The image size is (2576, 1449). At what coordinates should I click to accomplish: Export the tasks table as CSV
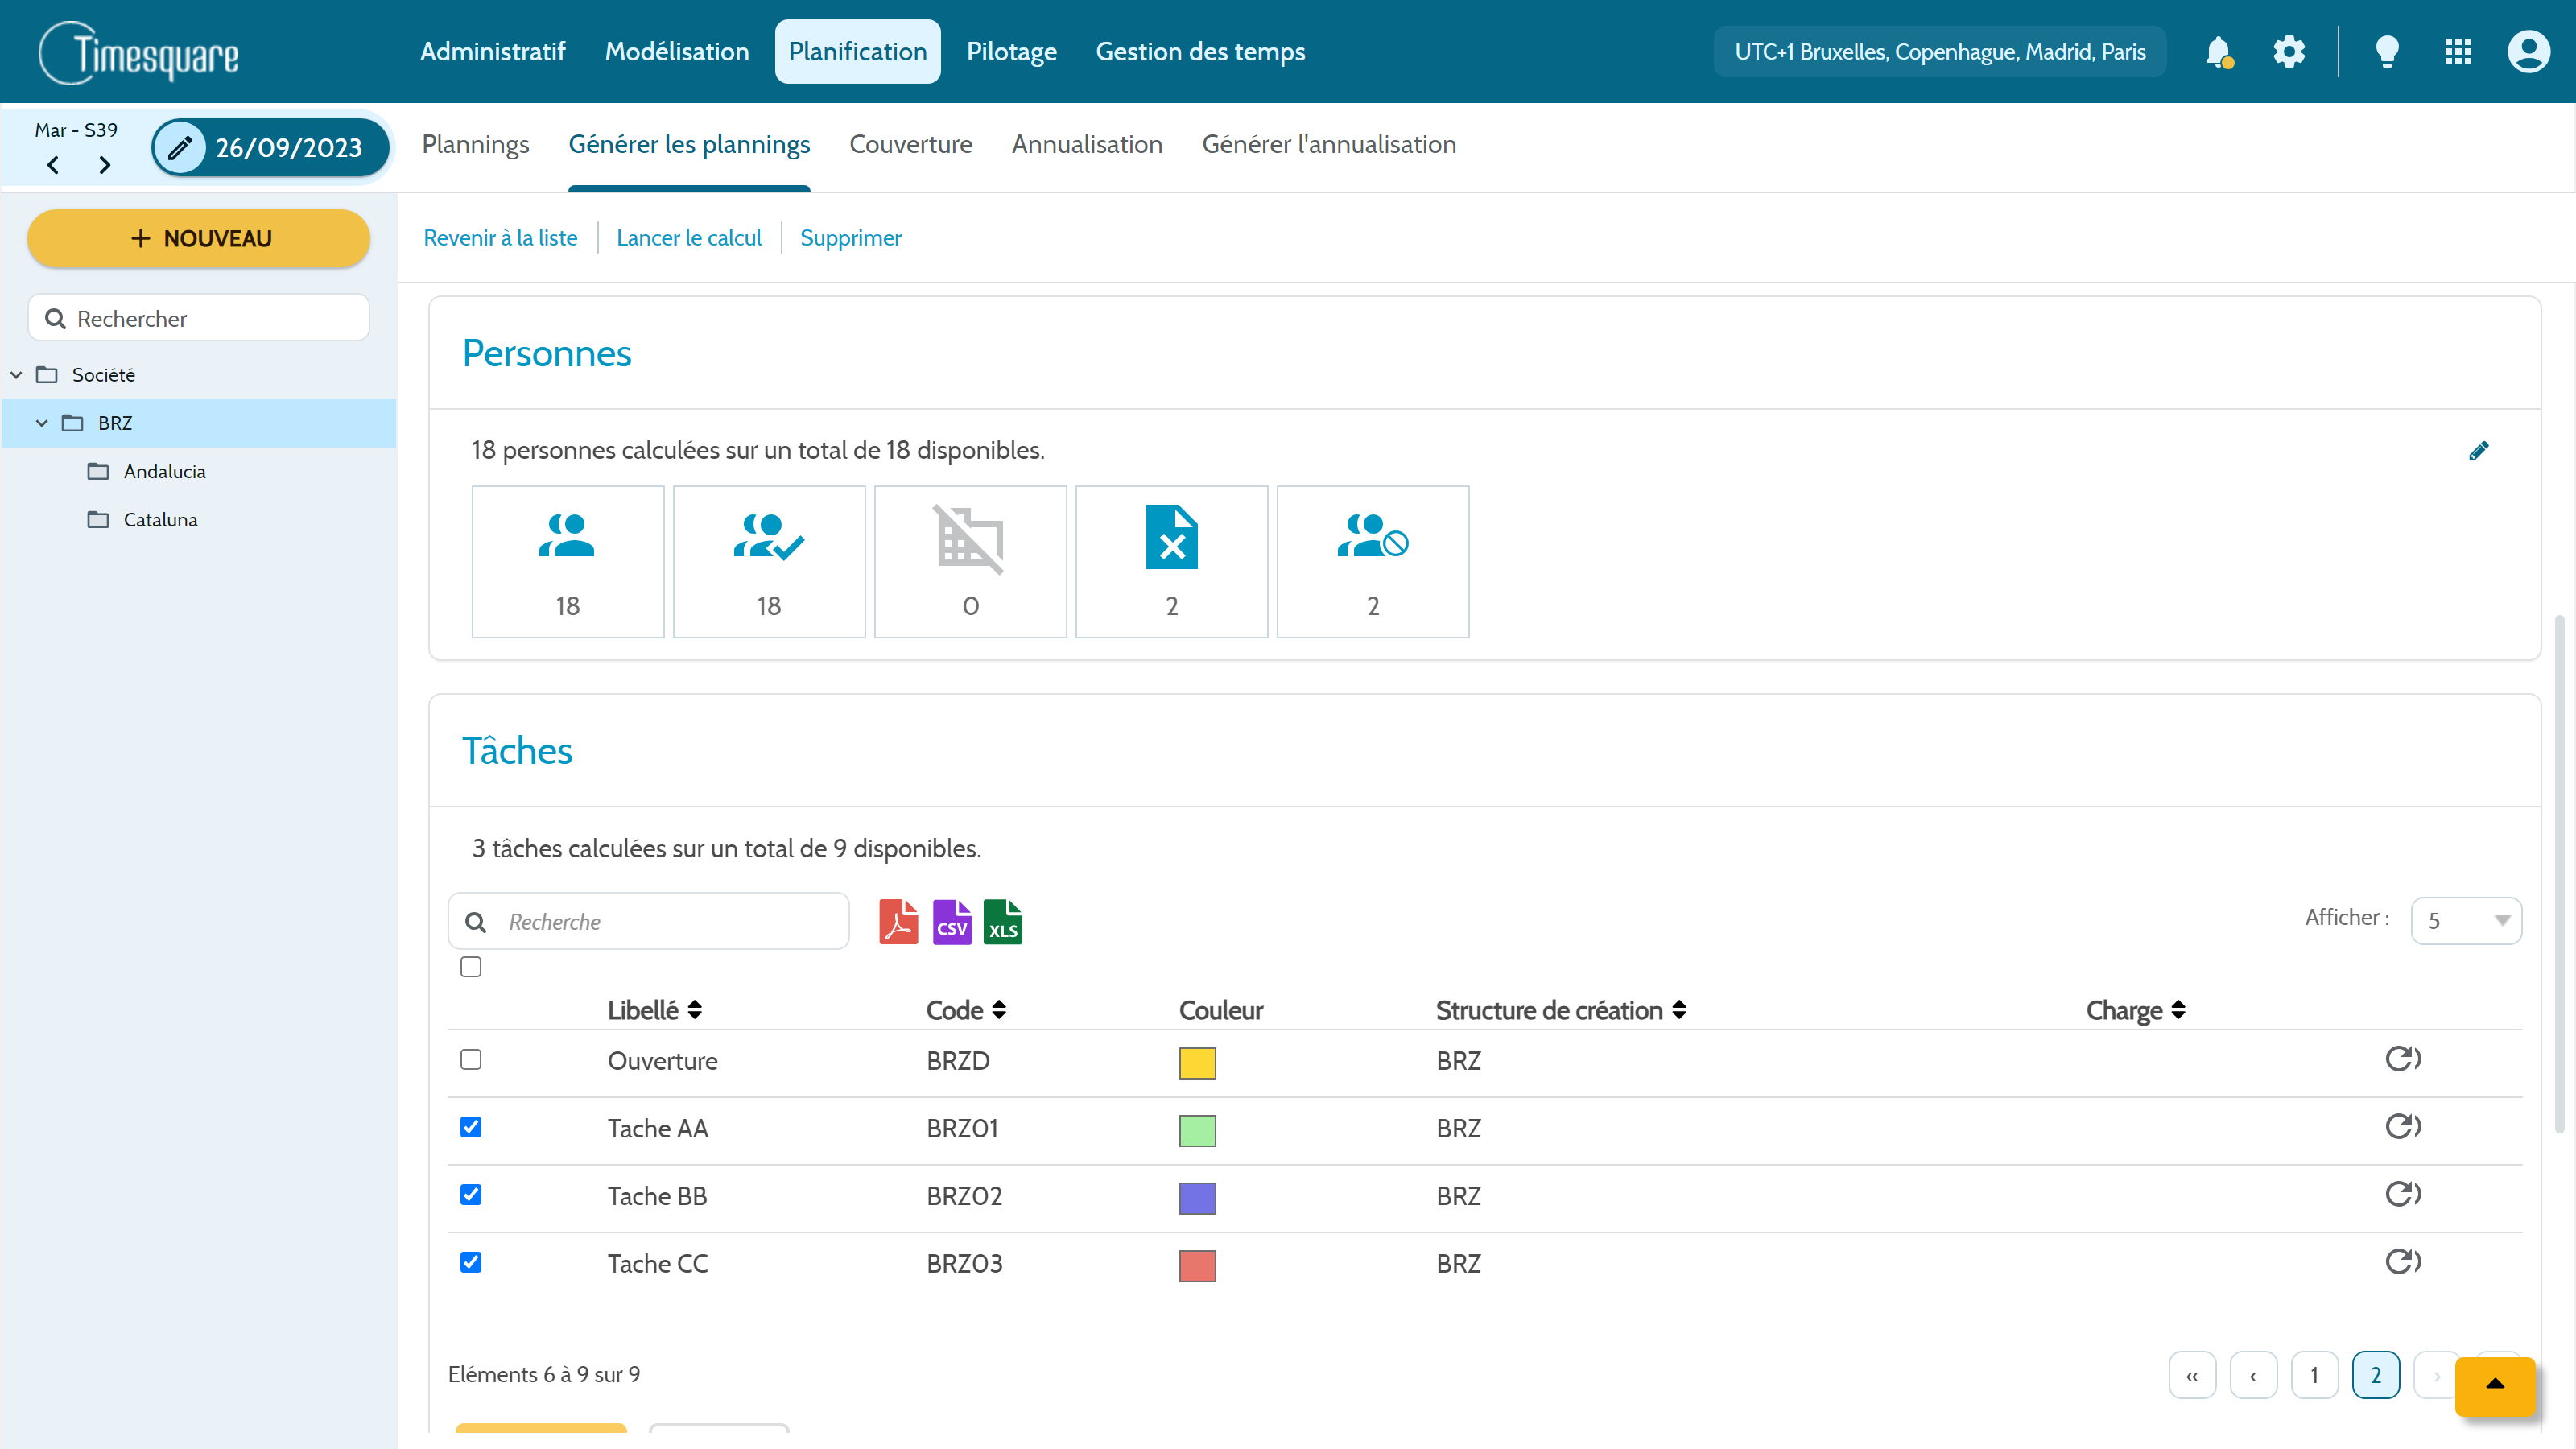[952, 922]
